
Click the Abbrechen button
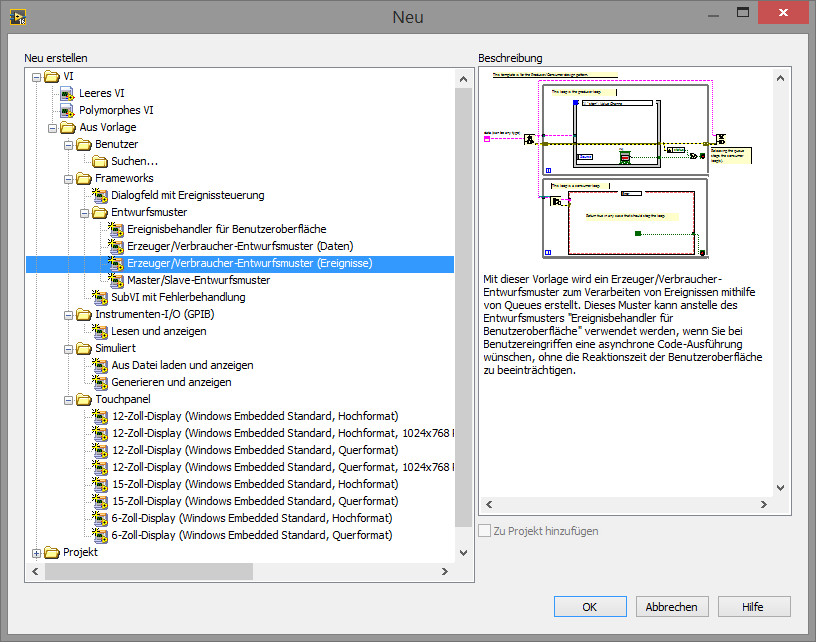pyautogui.click(x=671, y=607)
